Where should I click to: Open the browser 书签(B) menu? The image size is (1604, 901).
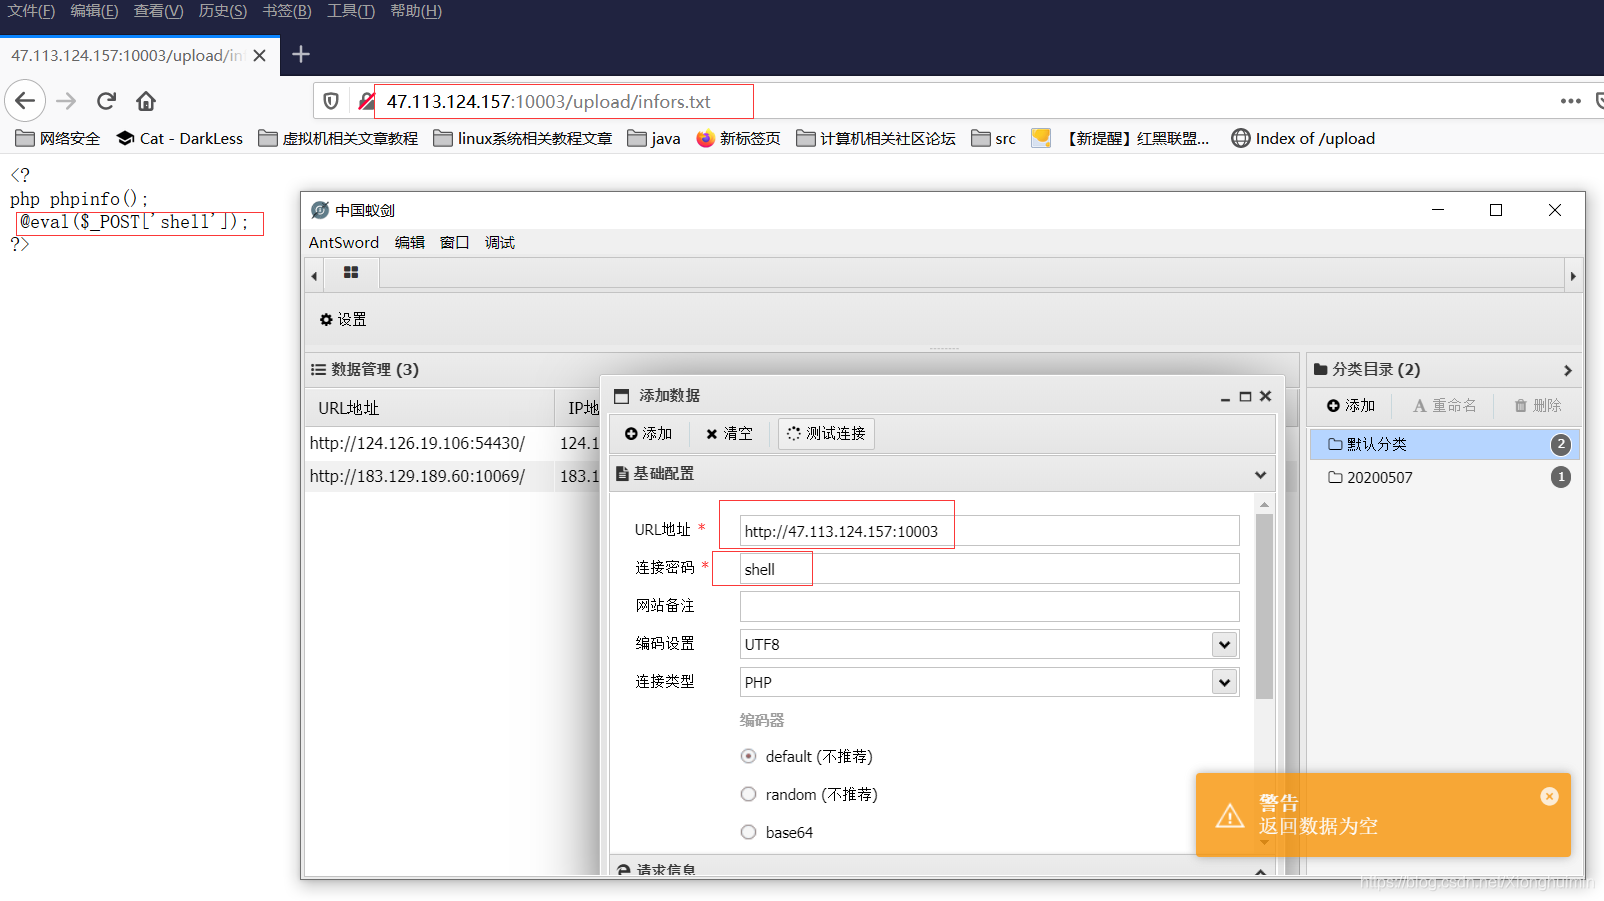pyautogui.click(x=287, y=11)
